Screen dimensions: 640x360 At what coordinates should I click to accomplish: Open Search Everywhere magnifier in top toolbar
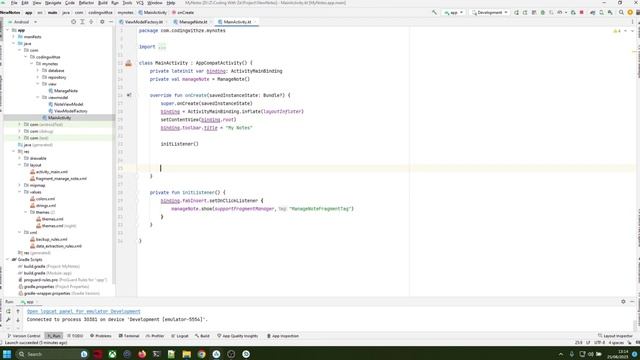pos(621,12)
